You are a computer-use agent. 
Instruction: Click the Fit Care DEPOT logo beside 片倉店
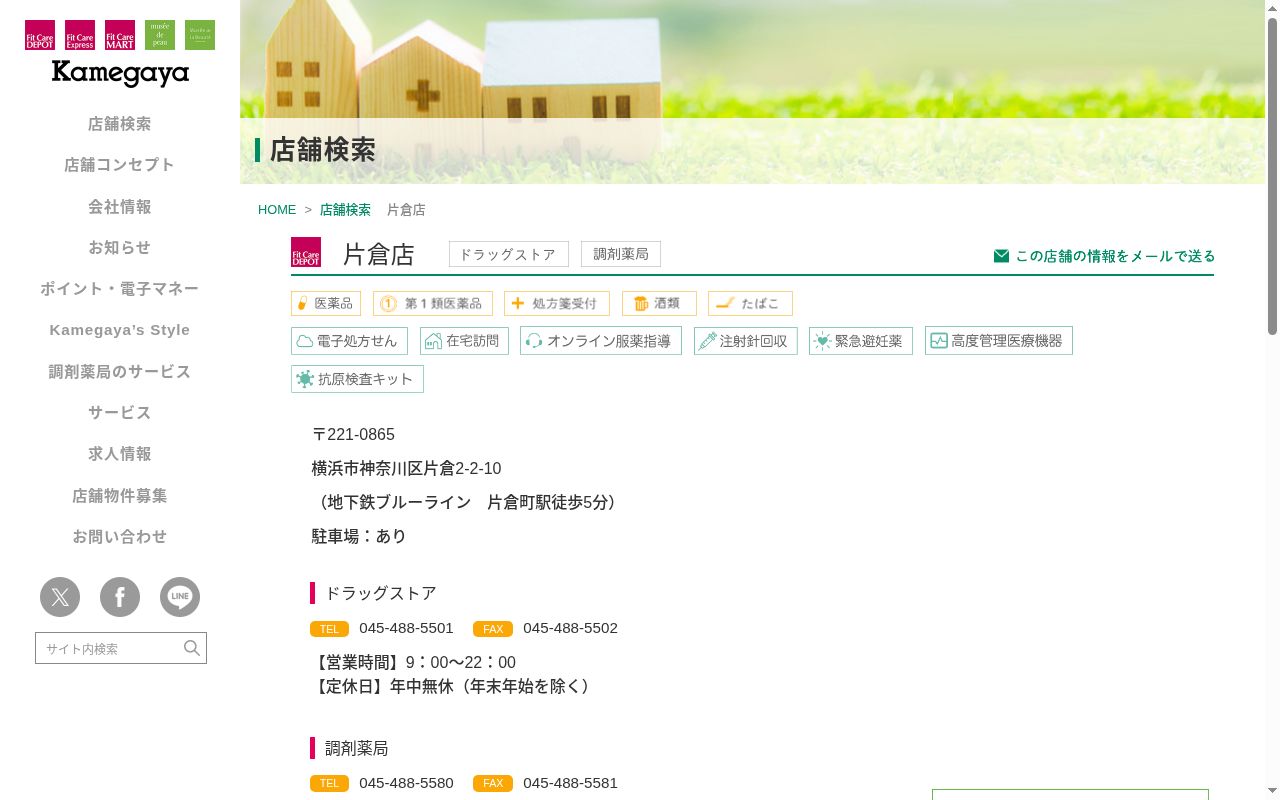click(306, 252)
